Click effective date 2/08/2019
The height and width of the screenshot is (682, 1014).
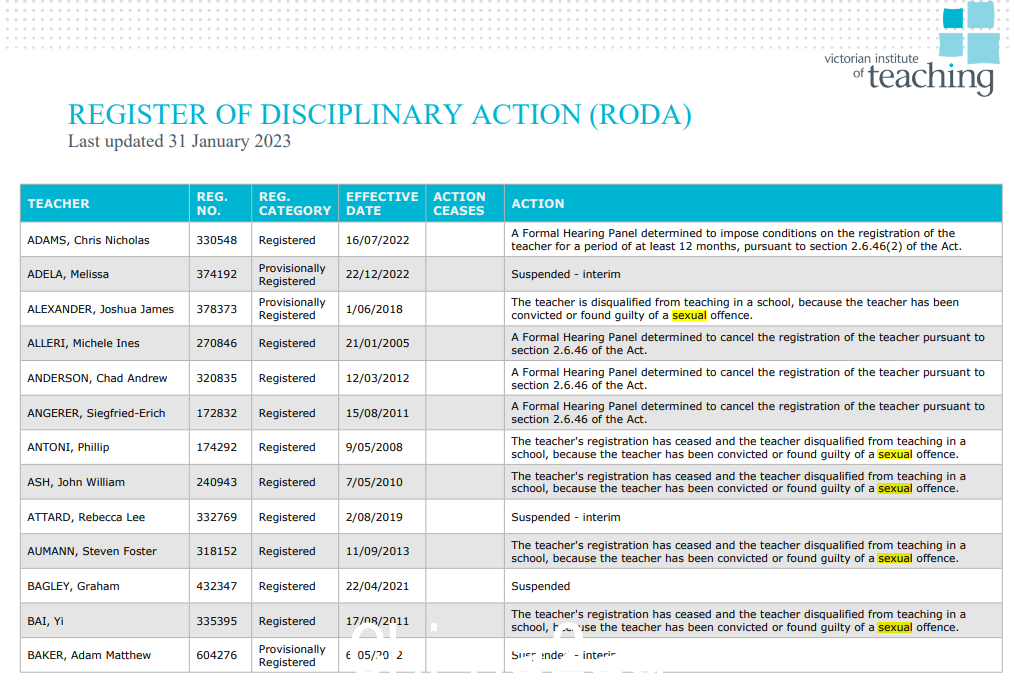tap(374, 517)
